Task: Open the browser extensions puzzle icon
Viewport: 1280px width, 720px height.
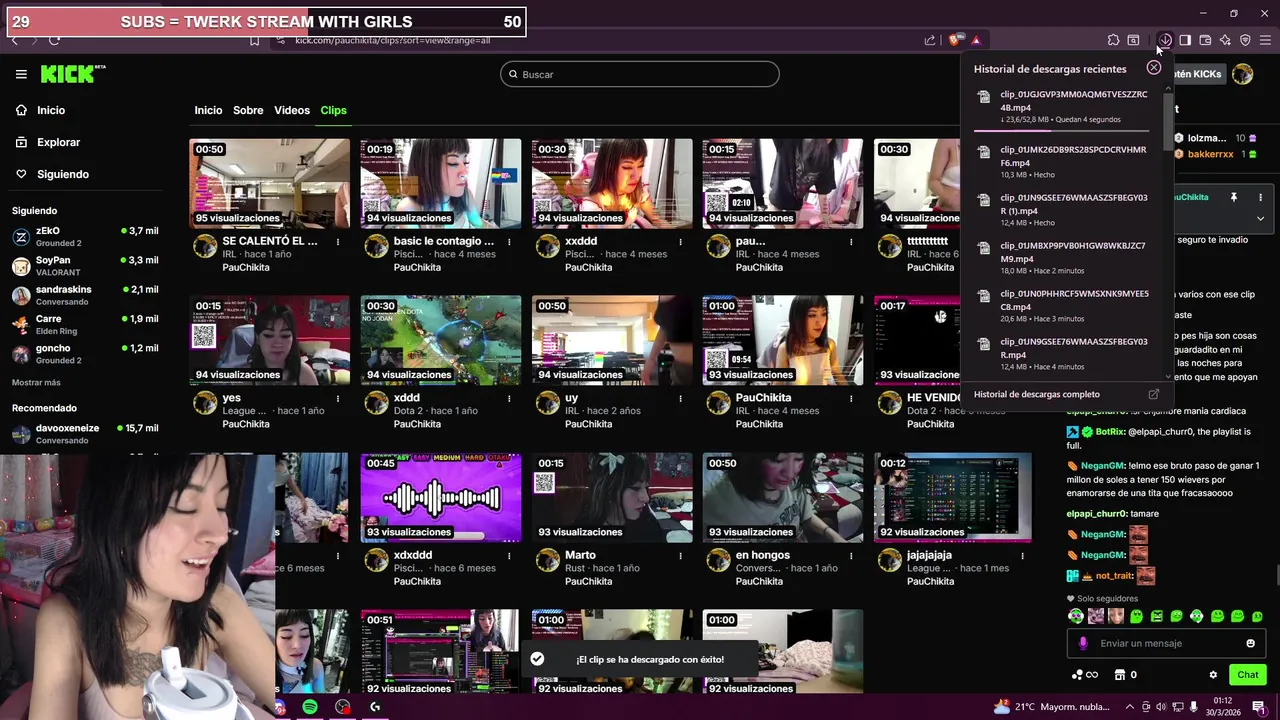Action: click(1113, 40)
